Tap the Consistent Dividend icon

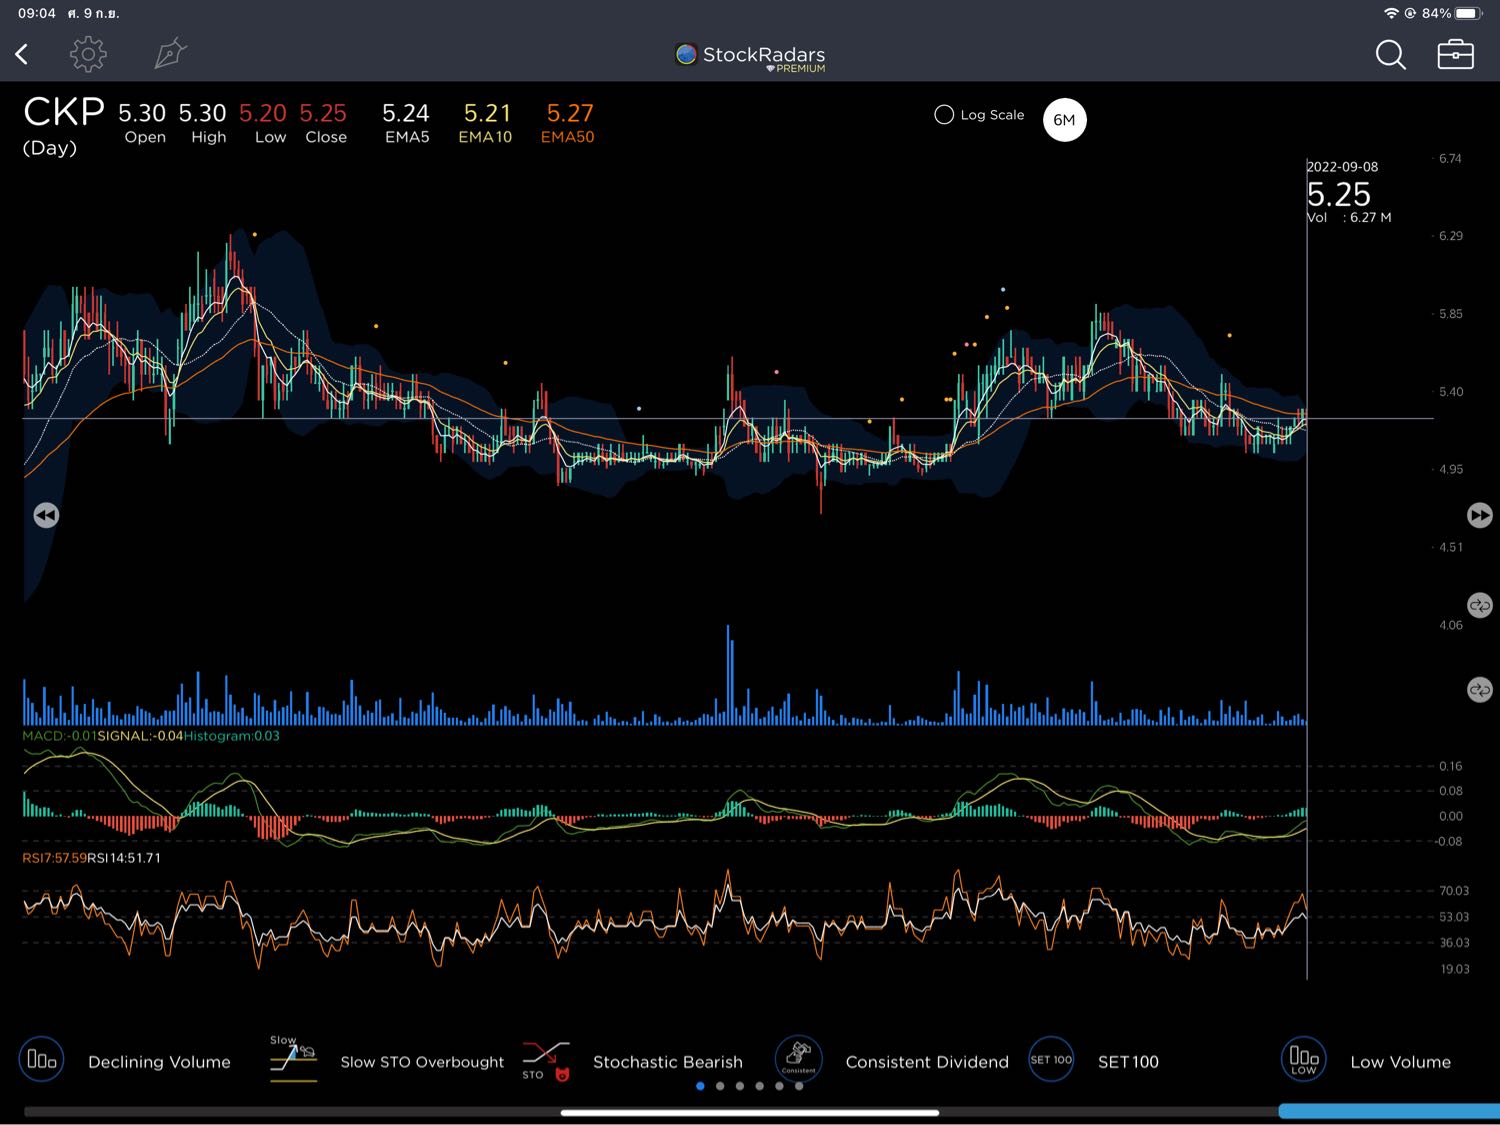[x=798, y=1059]
